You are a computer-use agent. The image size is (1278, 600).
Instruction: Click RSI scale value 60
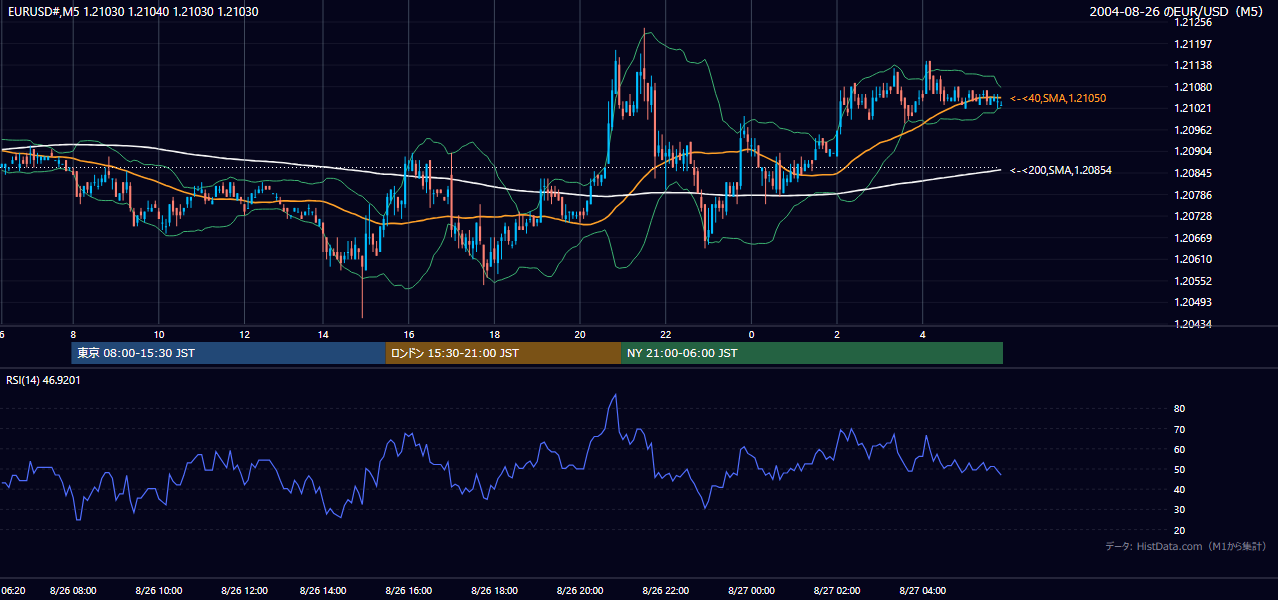[x=1180, y=449]
